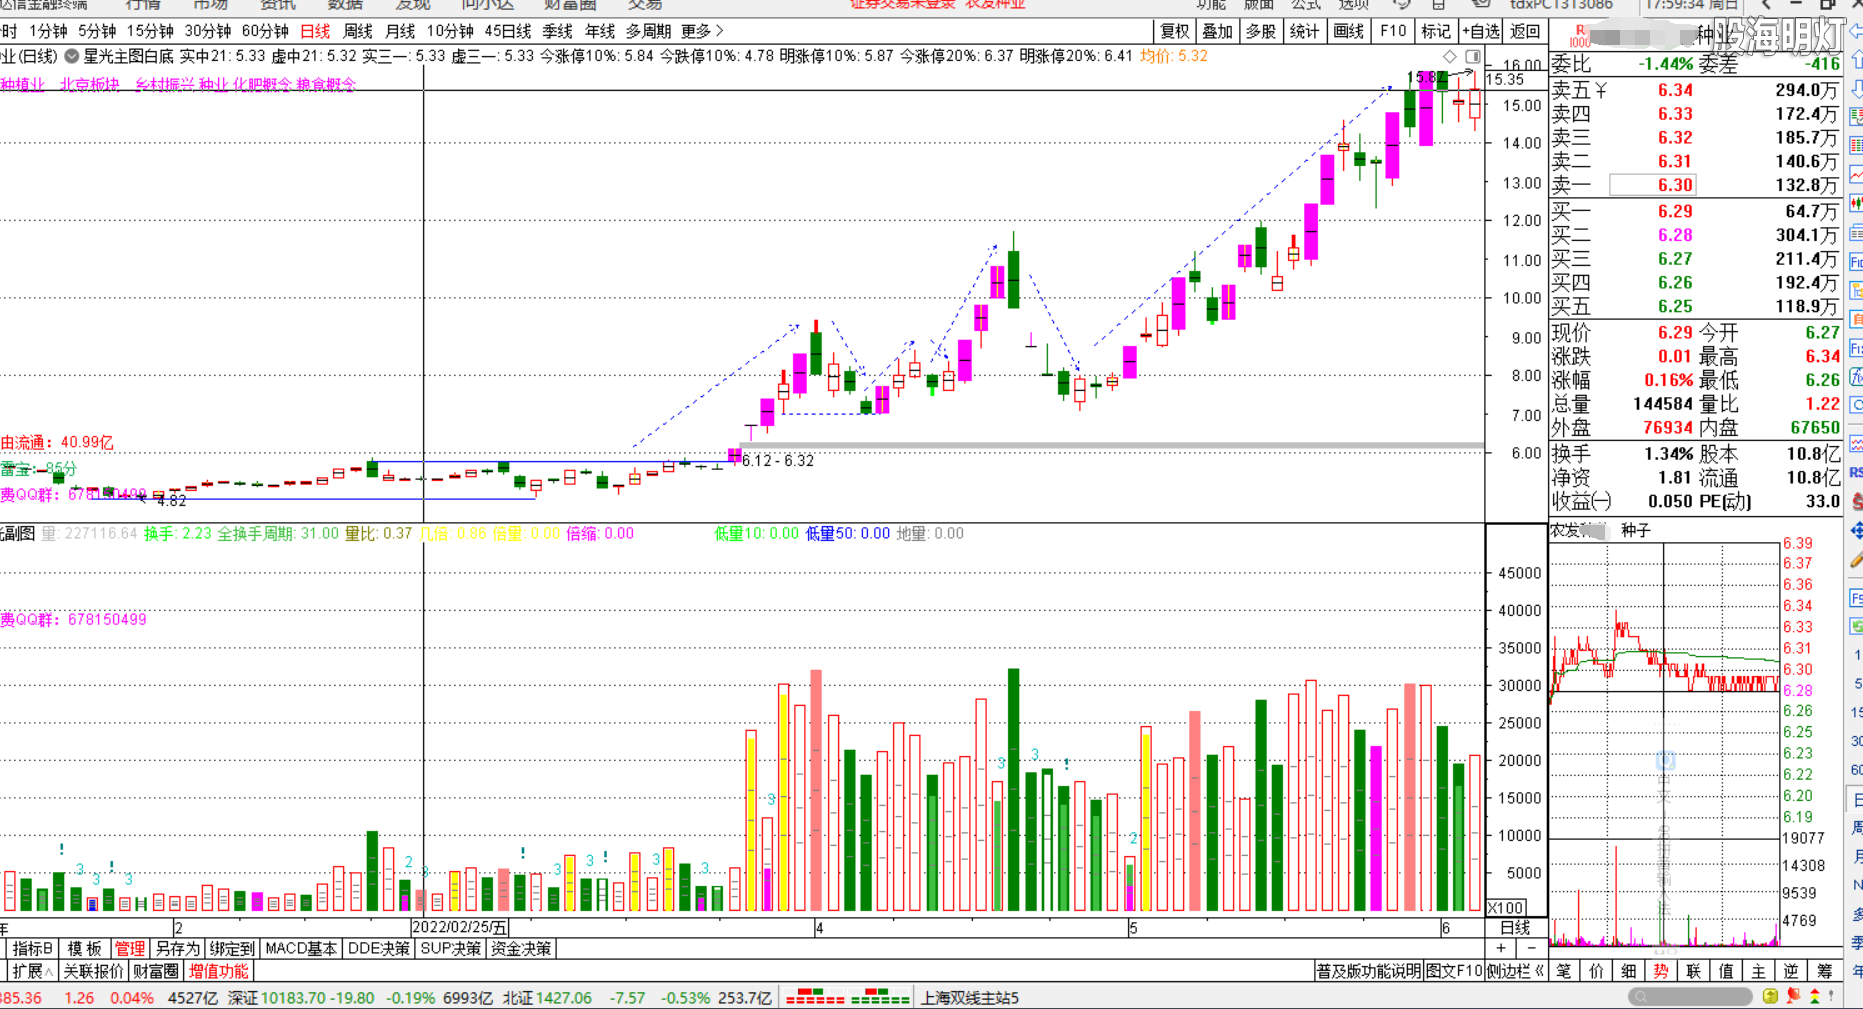Click the plus zoom-in button below chart

click(1500, 948)
